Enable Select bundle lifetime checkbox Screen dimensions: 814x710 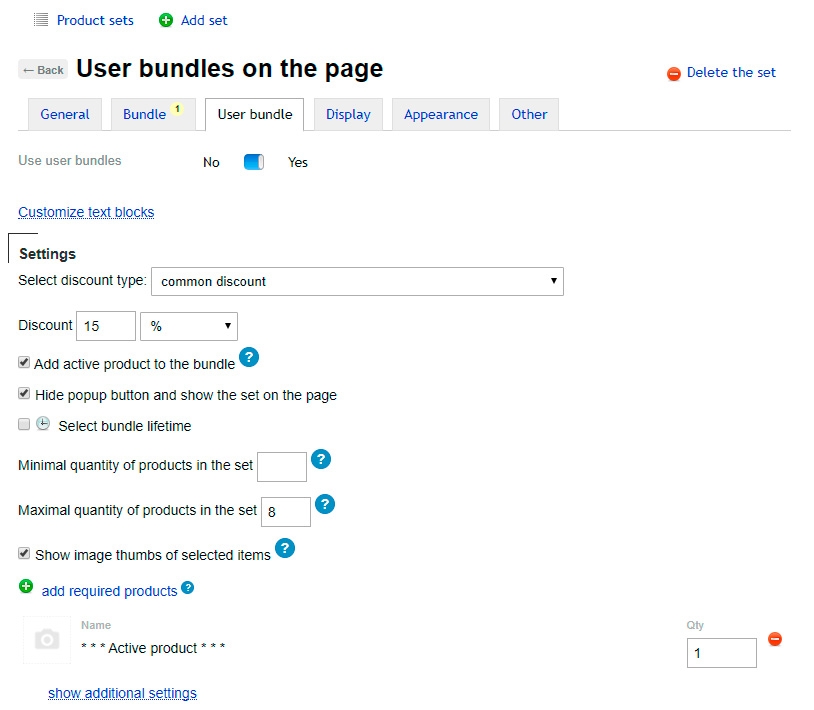(x=24, y=425)
